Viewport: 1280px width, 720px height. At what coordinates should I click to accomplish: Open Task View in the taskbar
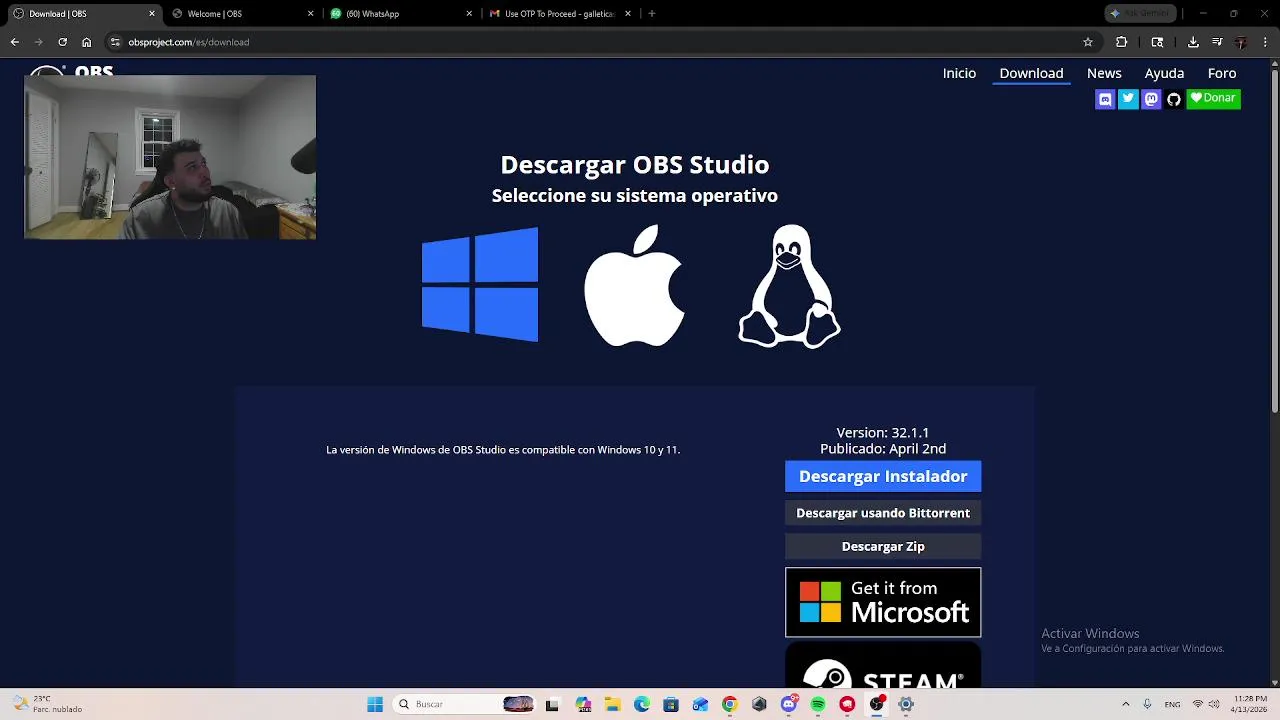tap(552, 704)
